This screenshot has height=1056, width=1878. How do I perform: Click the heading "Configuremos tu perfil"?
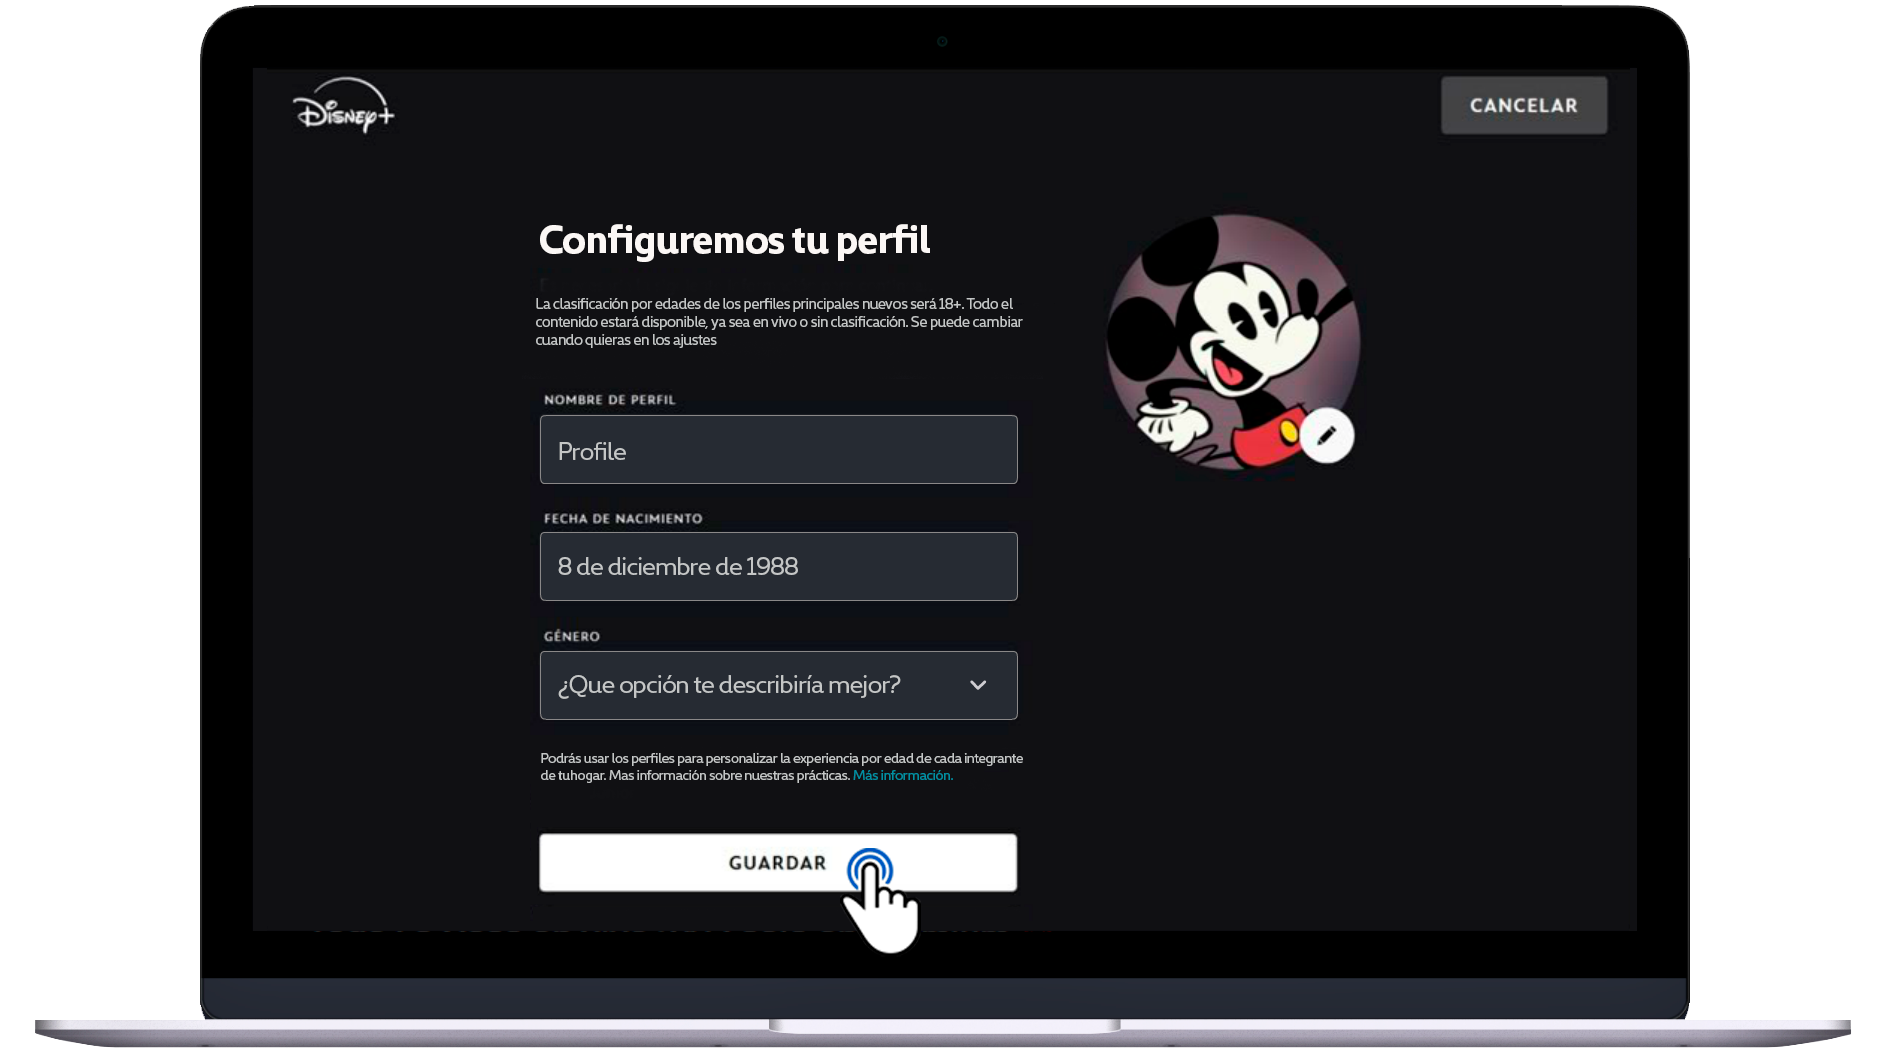[734, 241]
